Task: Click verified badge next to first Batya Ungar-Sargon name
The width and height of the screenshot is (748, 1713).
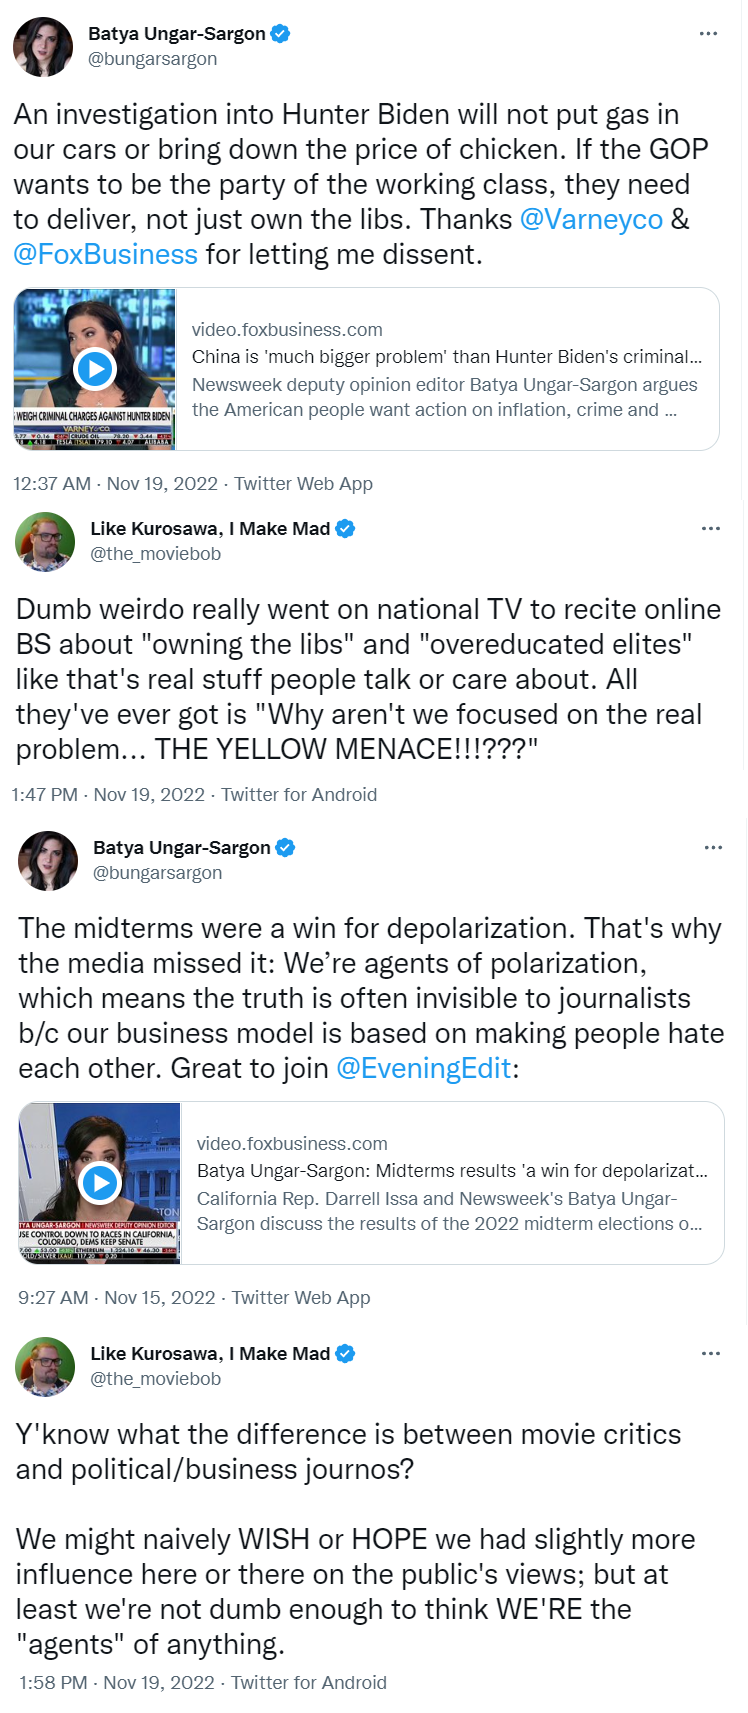Action: tap(281, 33)
